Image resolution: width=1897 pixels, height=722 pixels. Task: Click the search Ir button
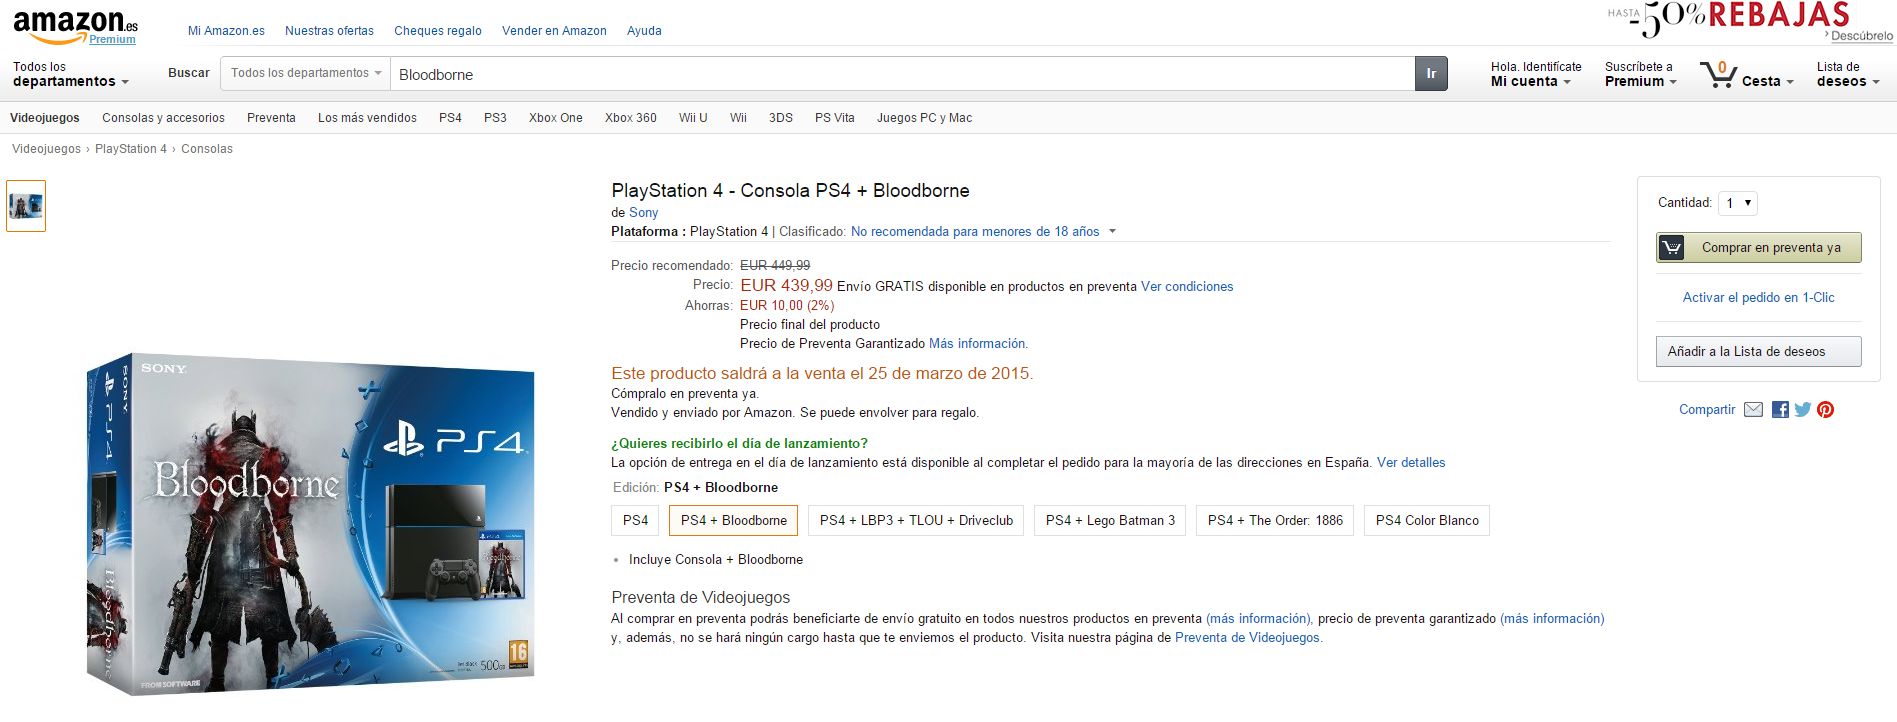[x=1431, y=74]
